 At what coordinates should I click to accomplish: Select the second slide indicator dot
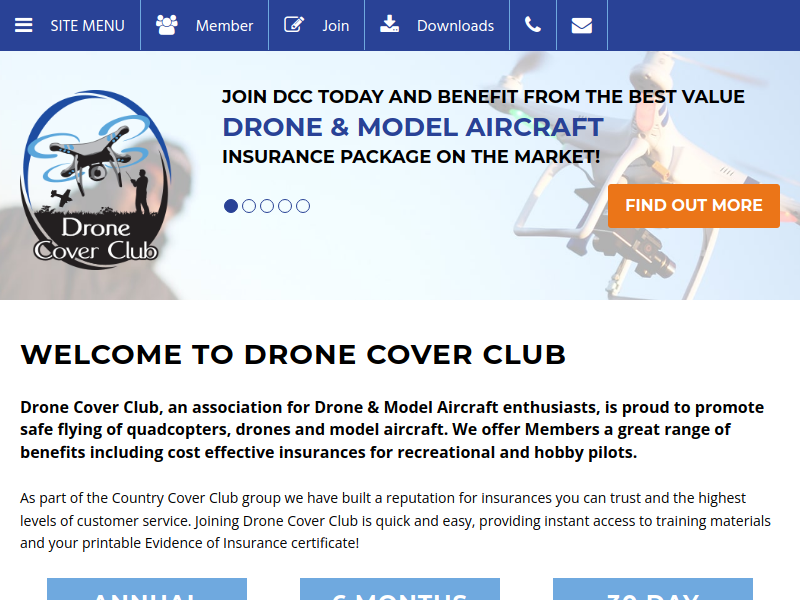(249, 206)
